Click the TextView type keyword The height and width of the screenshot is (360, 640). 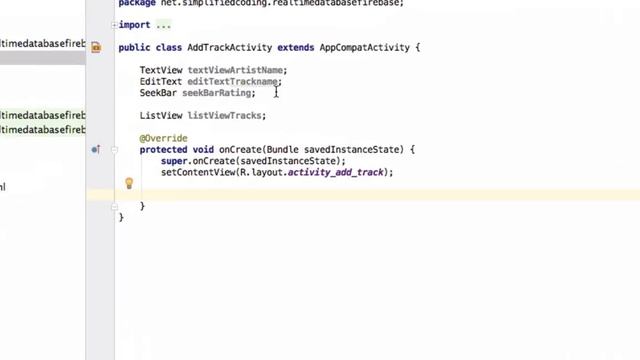coord(161,70)
